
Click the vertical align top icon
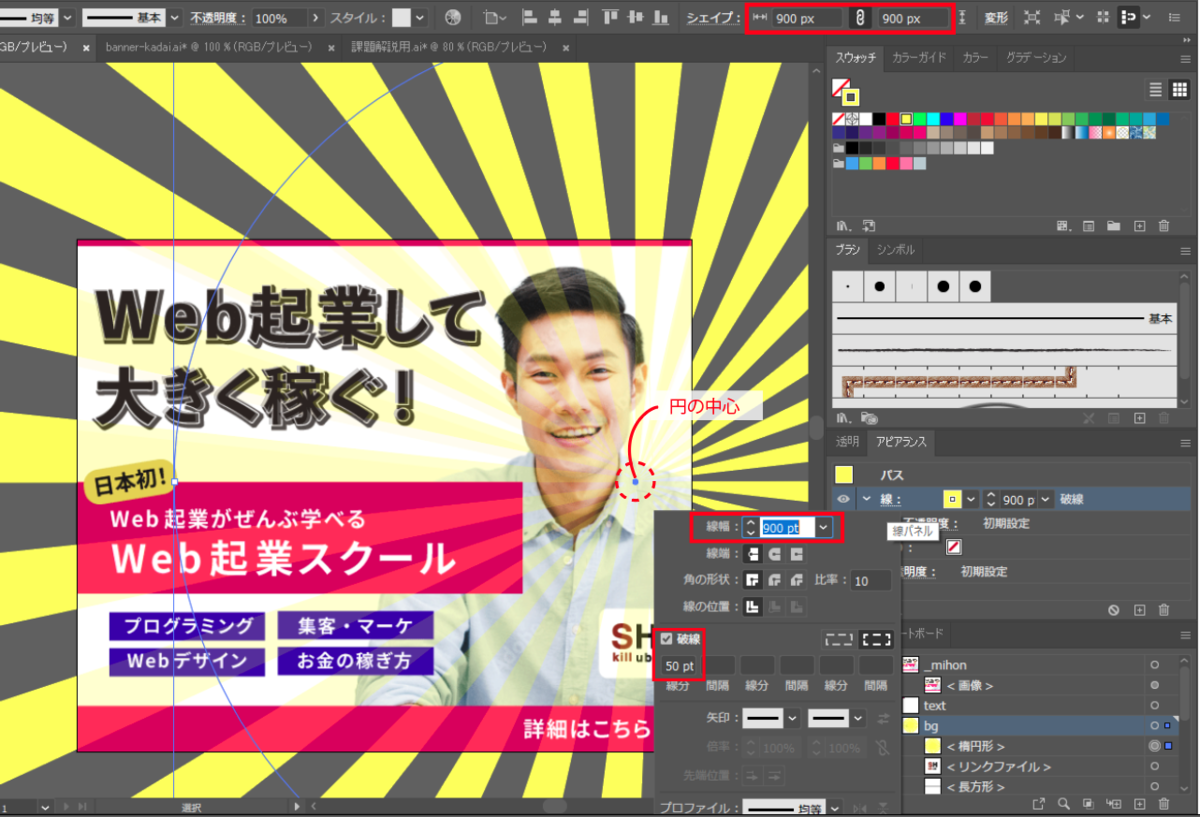point(611,17)
